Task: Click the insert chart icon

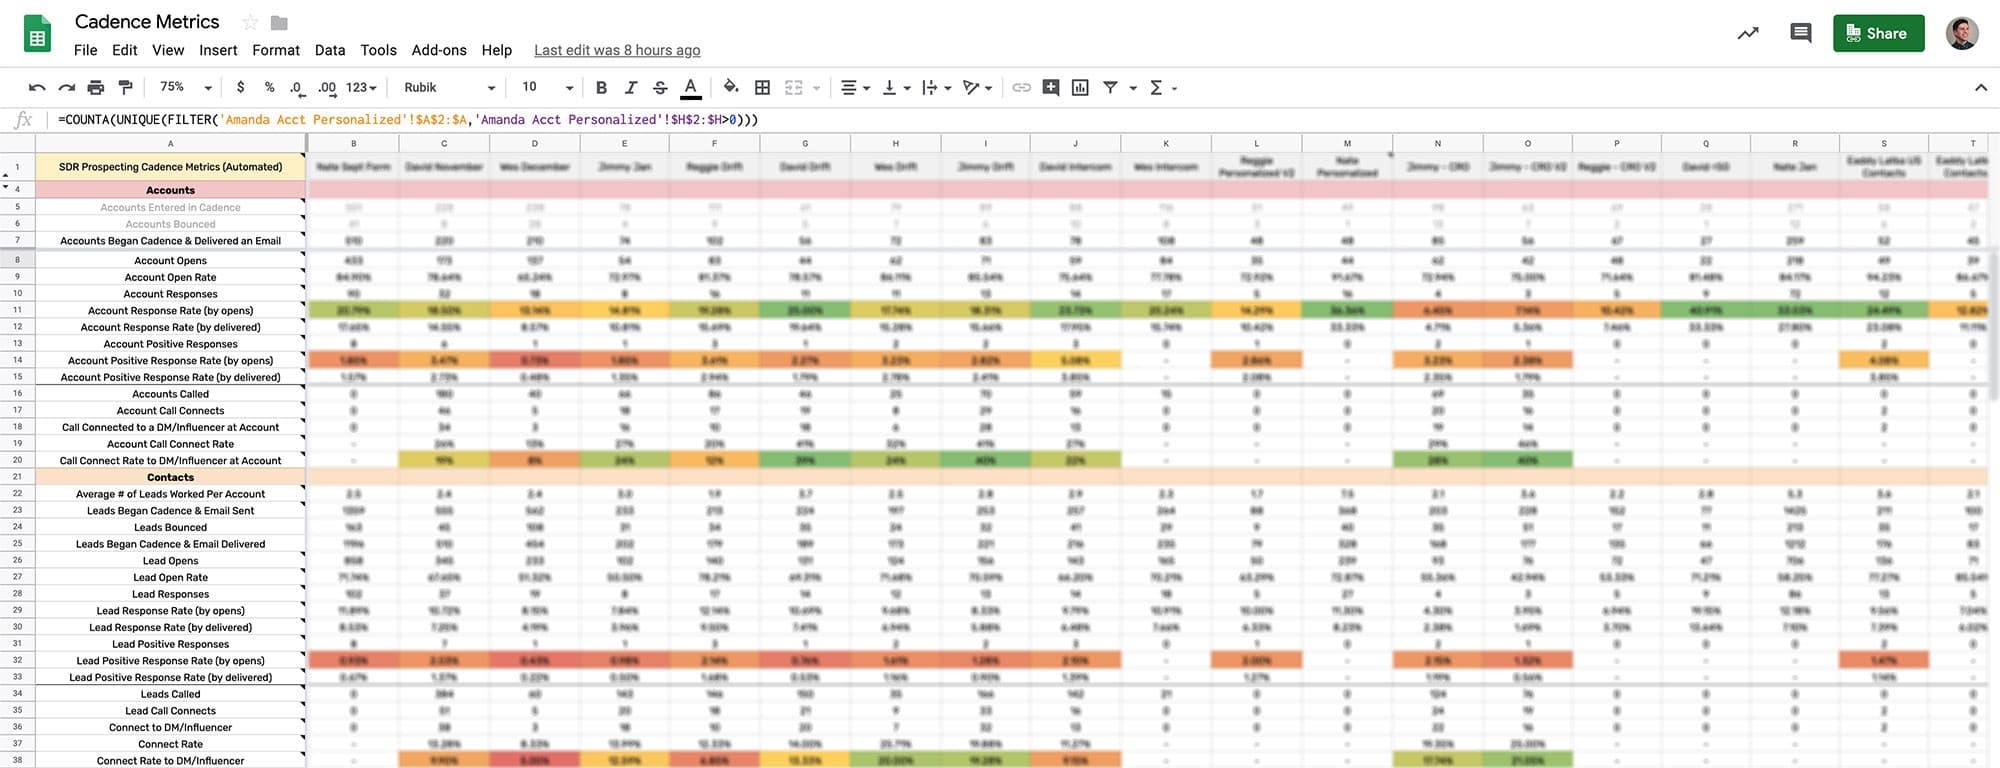Action: point(1080,88)
